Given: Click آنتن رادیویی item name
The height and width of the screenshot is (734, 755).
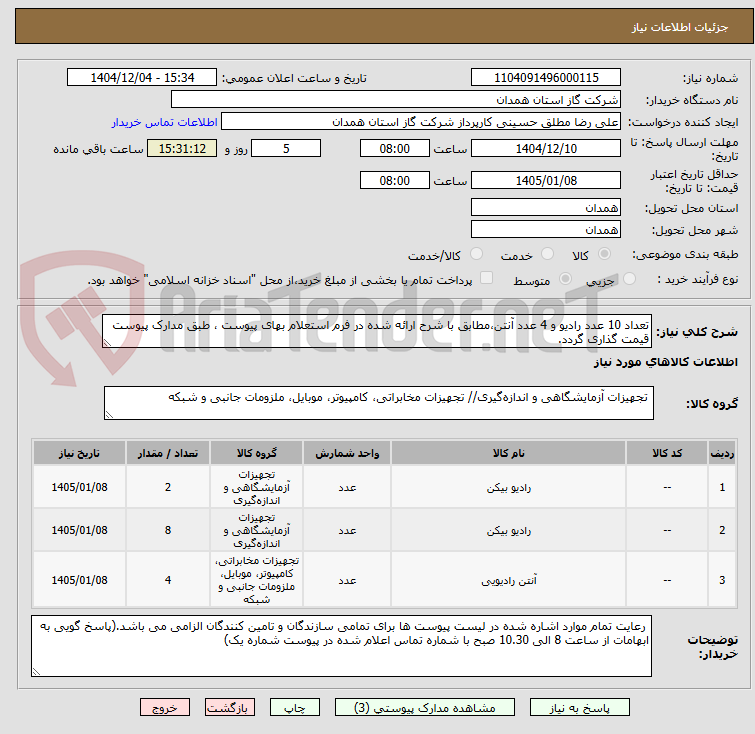Looking at the screenshot, I should click(x=508, y=580).
